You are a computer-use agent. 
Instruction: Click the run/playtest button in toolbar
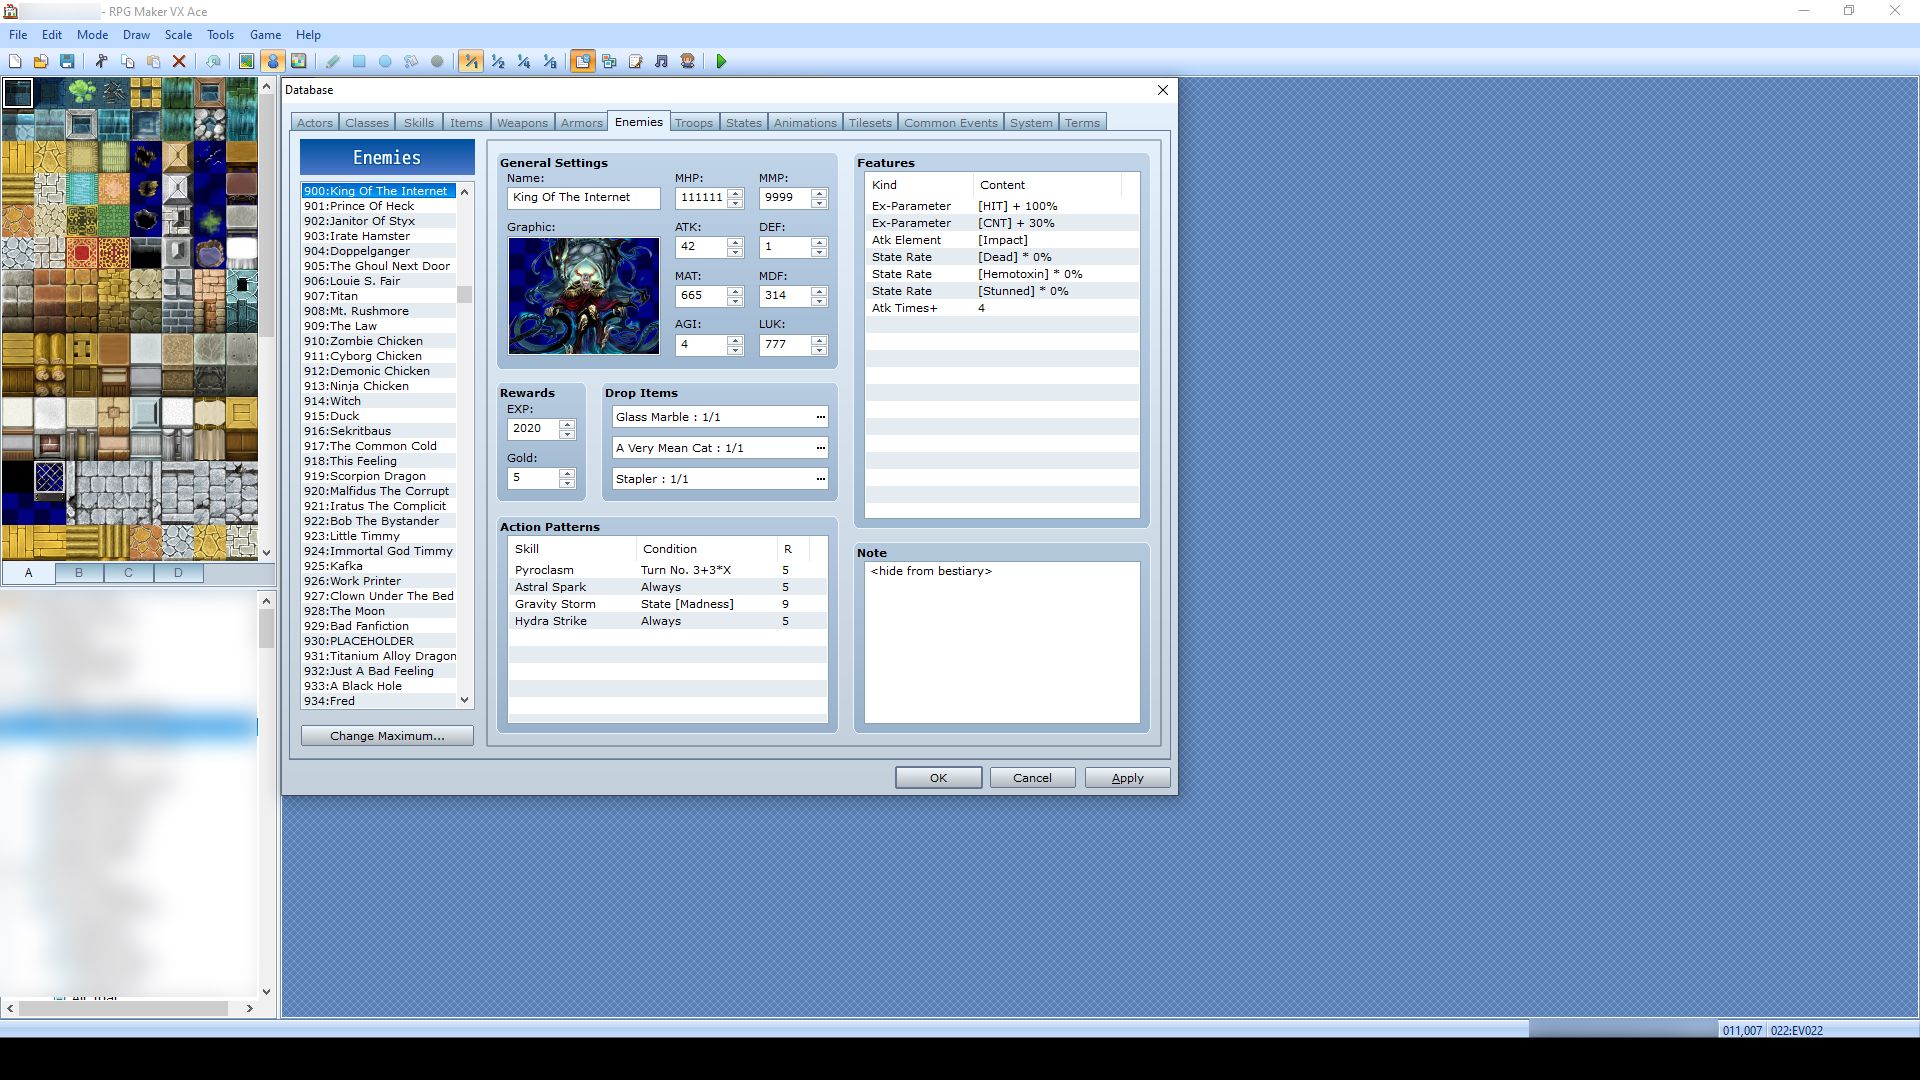(720, 61)
